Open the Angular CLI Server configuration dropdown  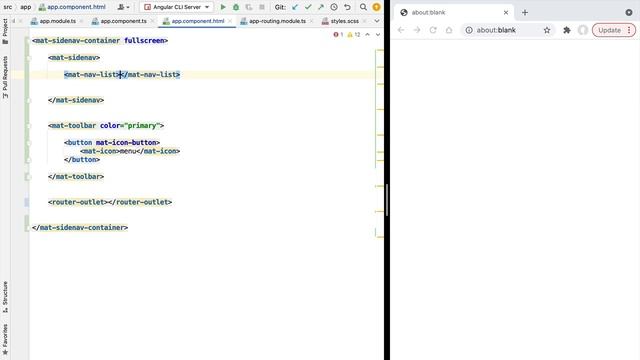(176, 7)
